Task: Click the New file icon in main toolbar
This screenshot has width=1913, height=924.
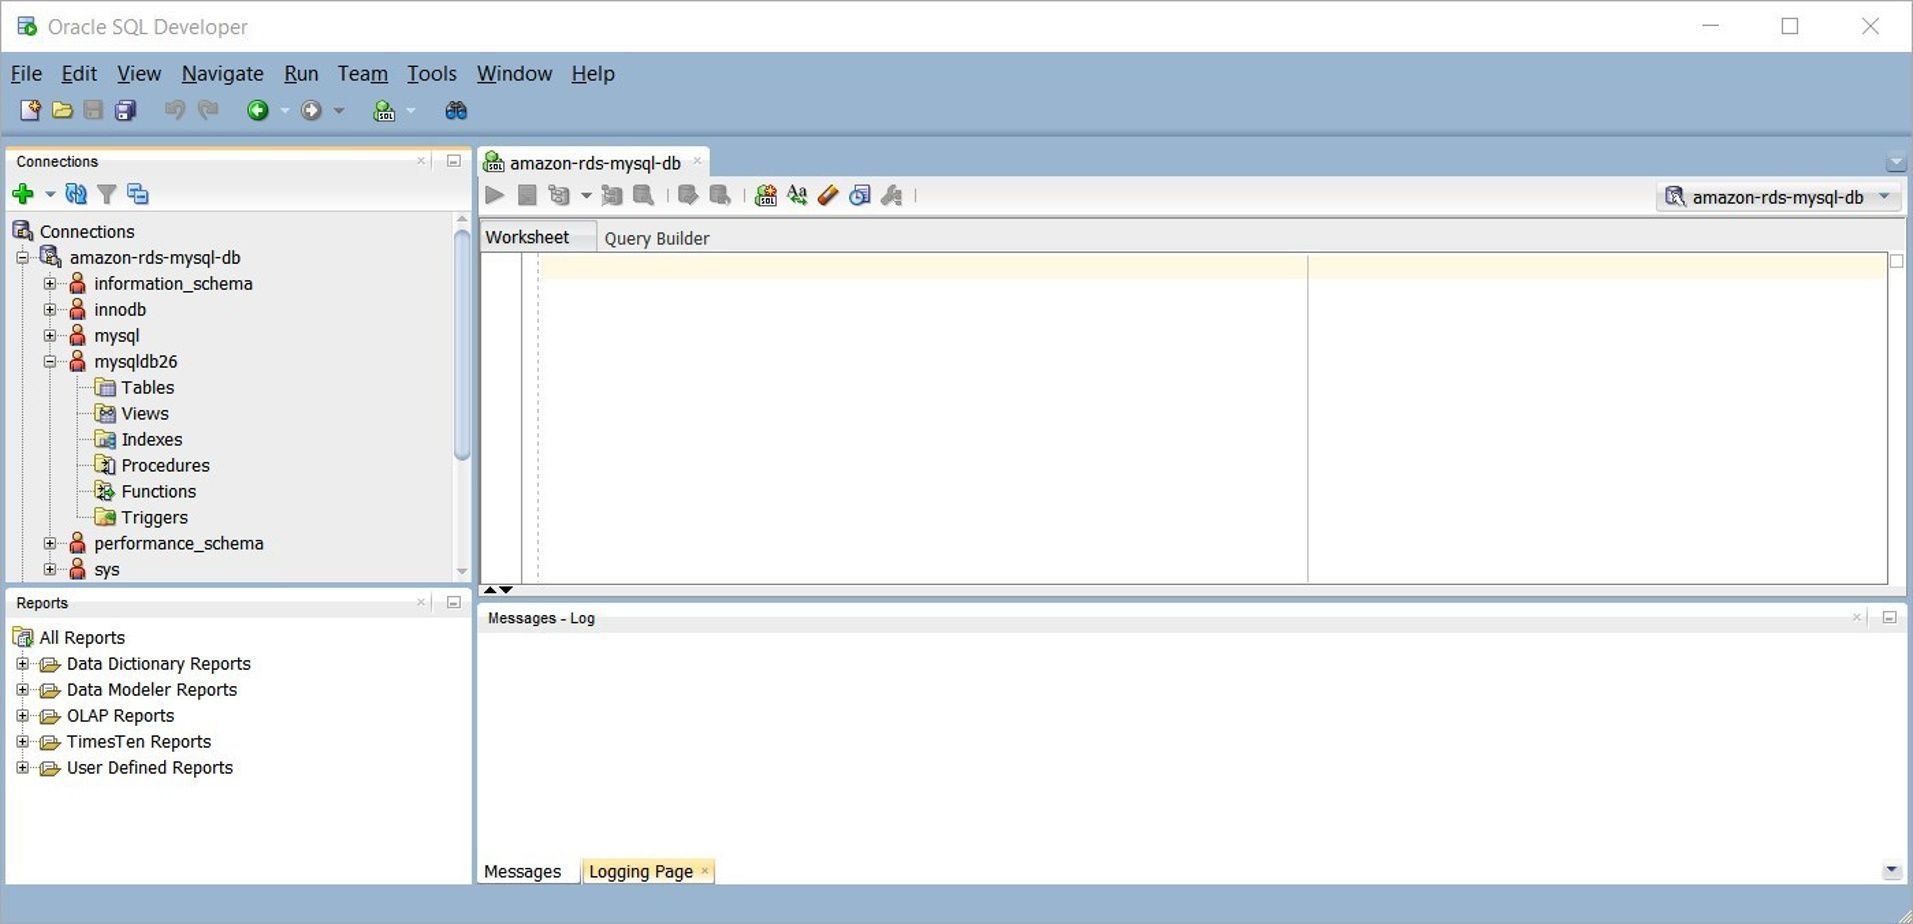Action: point(30,110)
